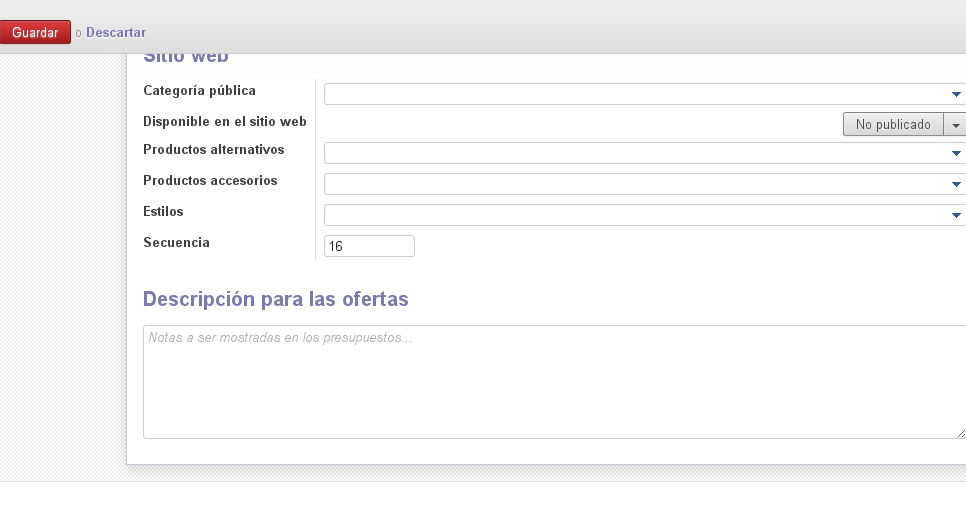The height and width of the screenshot is (523, 966).
Task: Expand the Categoría pública dropdown arrow
Action: click(x=956, y=94)
